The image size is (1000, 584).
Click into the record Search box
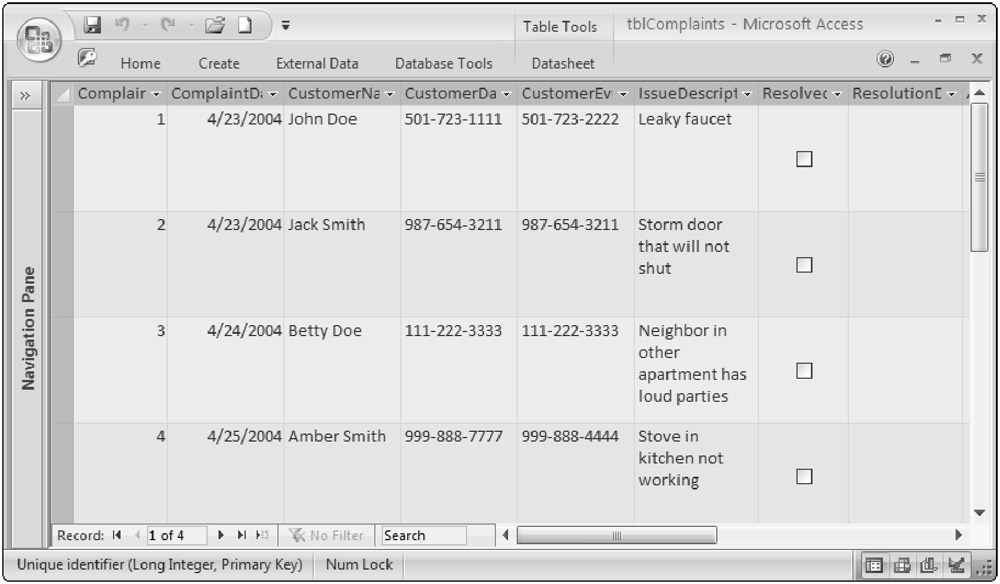[422, 536]
